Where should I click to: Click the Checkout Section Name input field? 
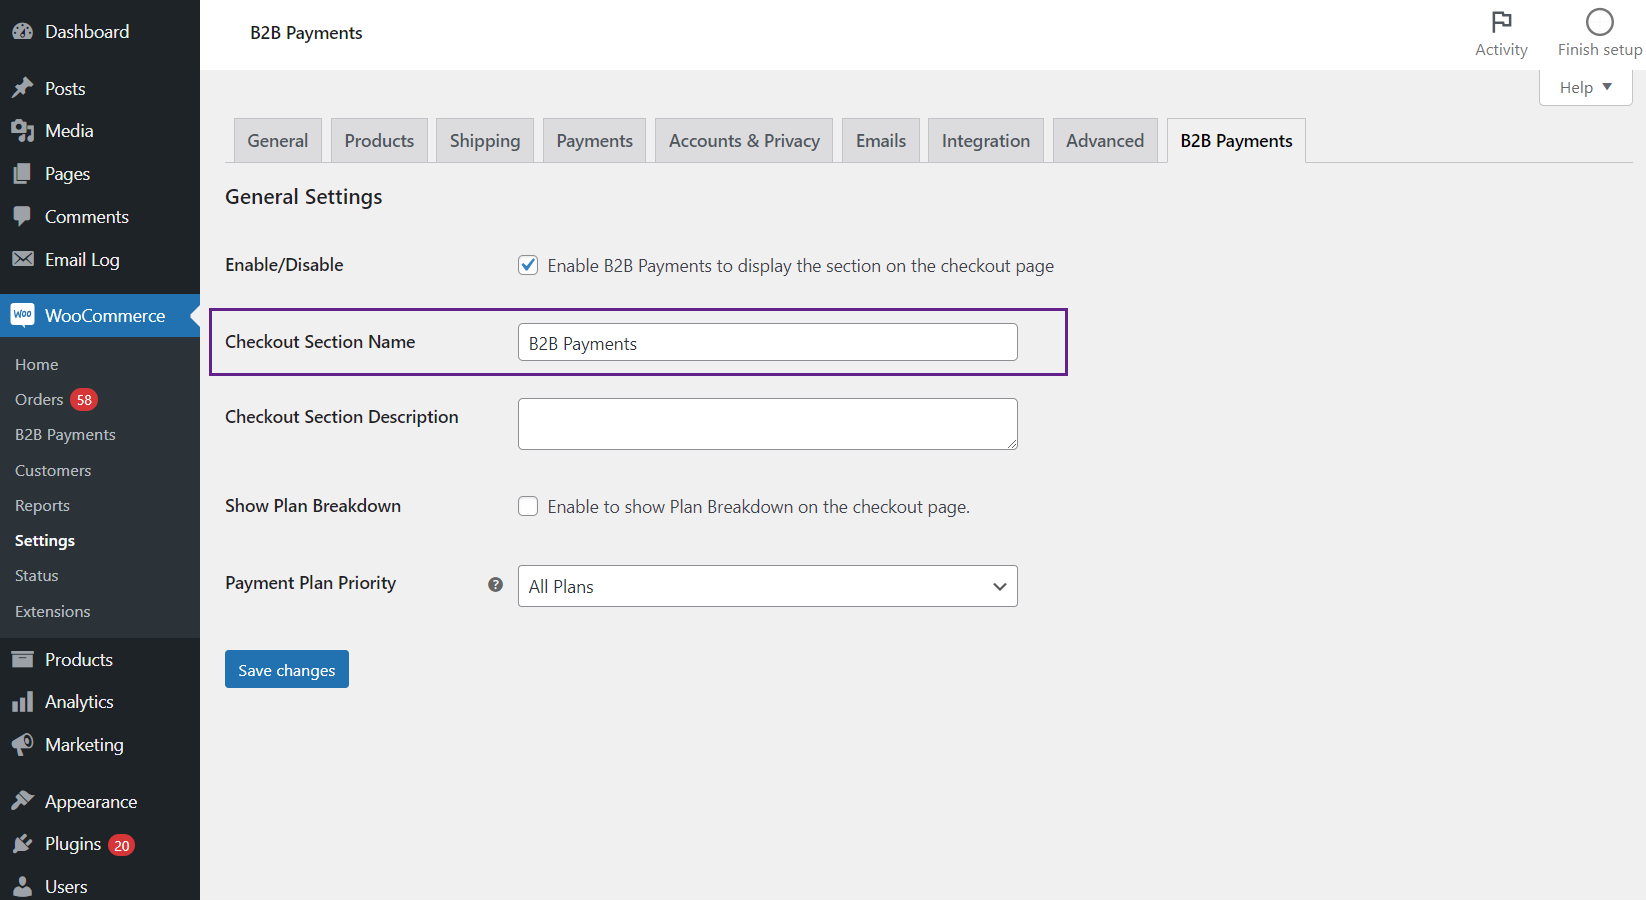767,342
